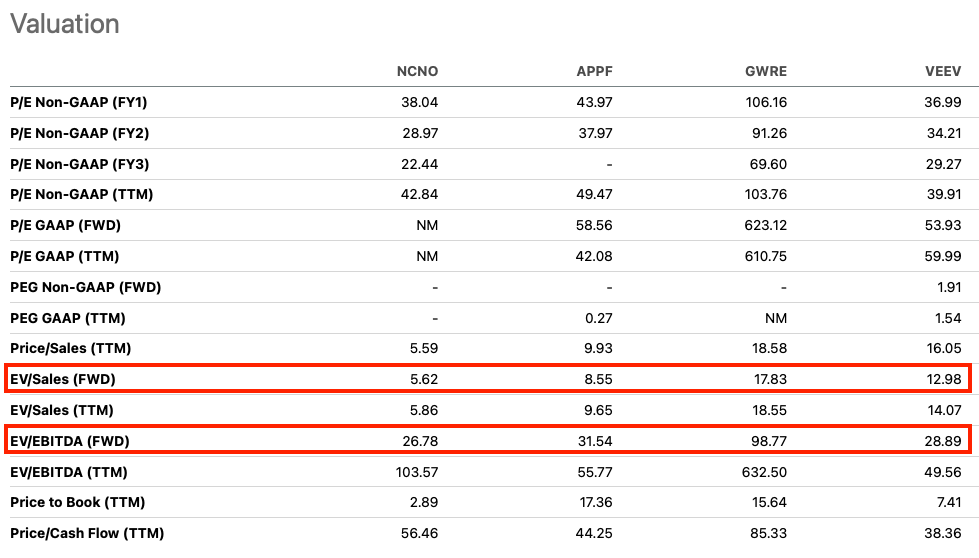Image resolution: width=979 pixels, height=558 pixels.
Task: Click the P/E Non-GAAP (TTM) row label
Action: 81,194
